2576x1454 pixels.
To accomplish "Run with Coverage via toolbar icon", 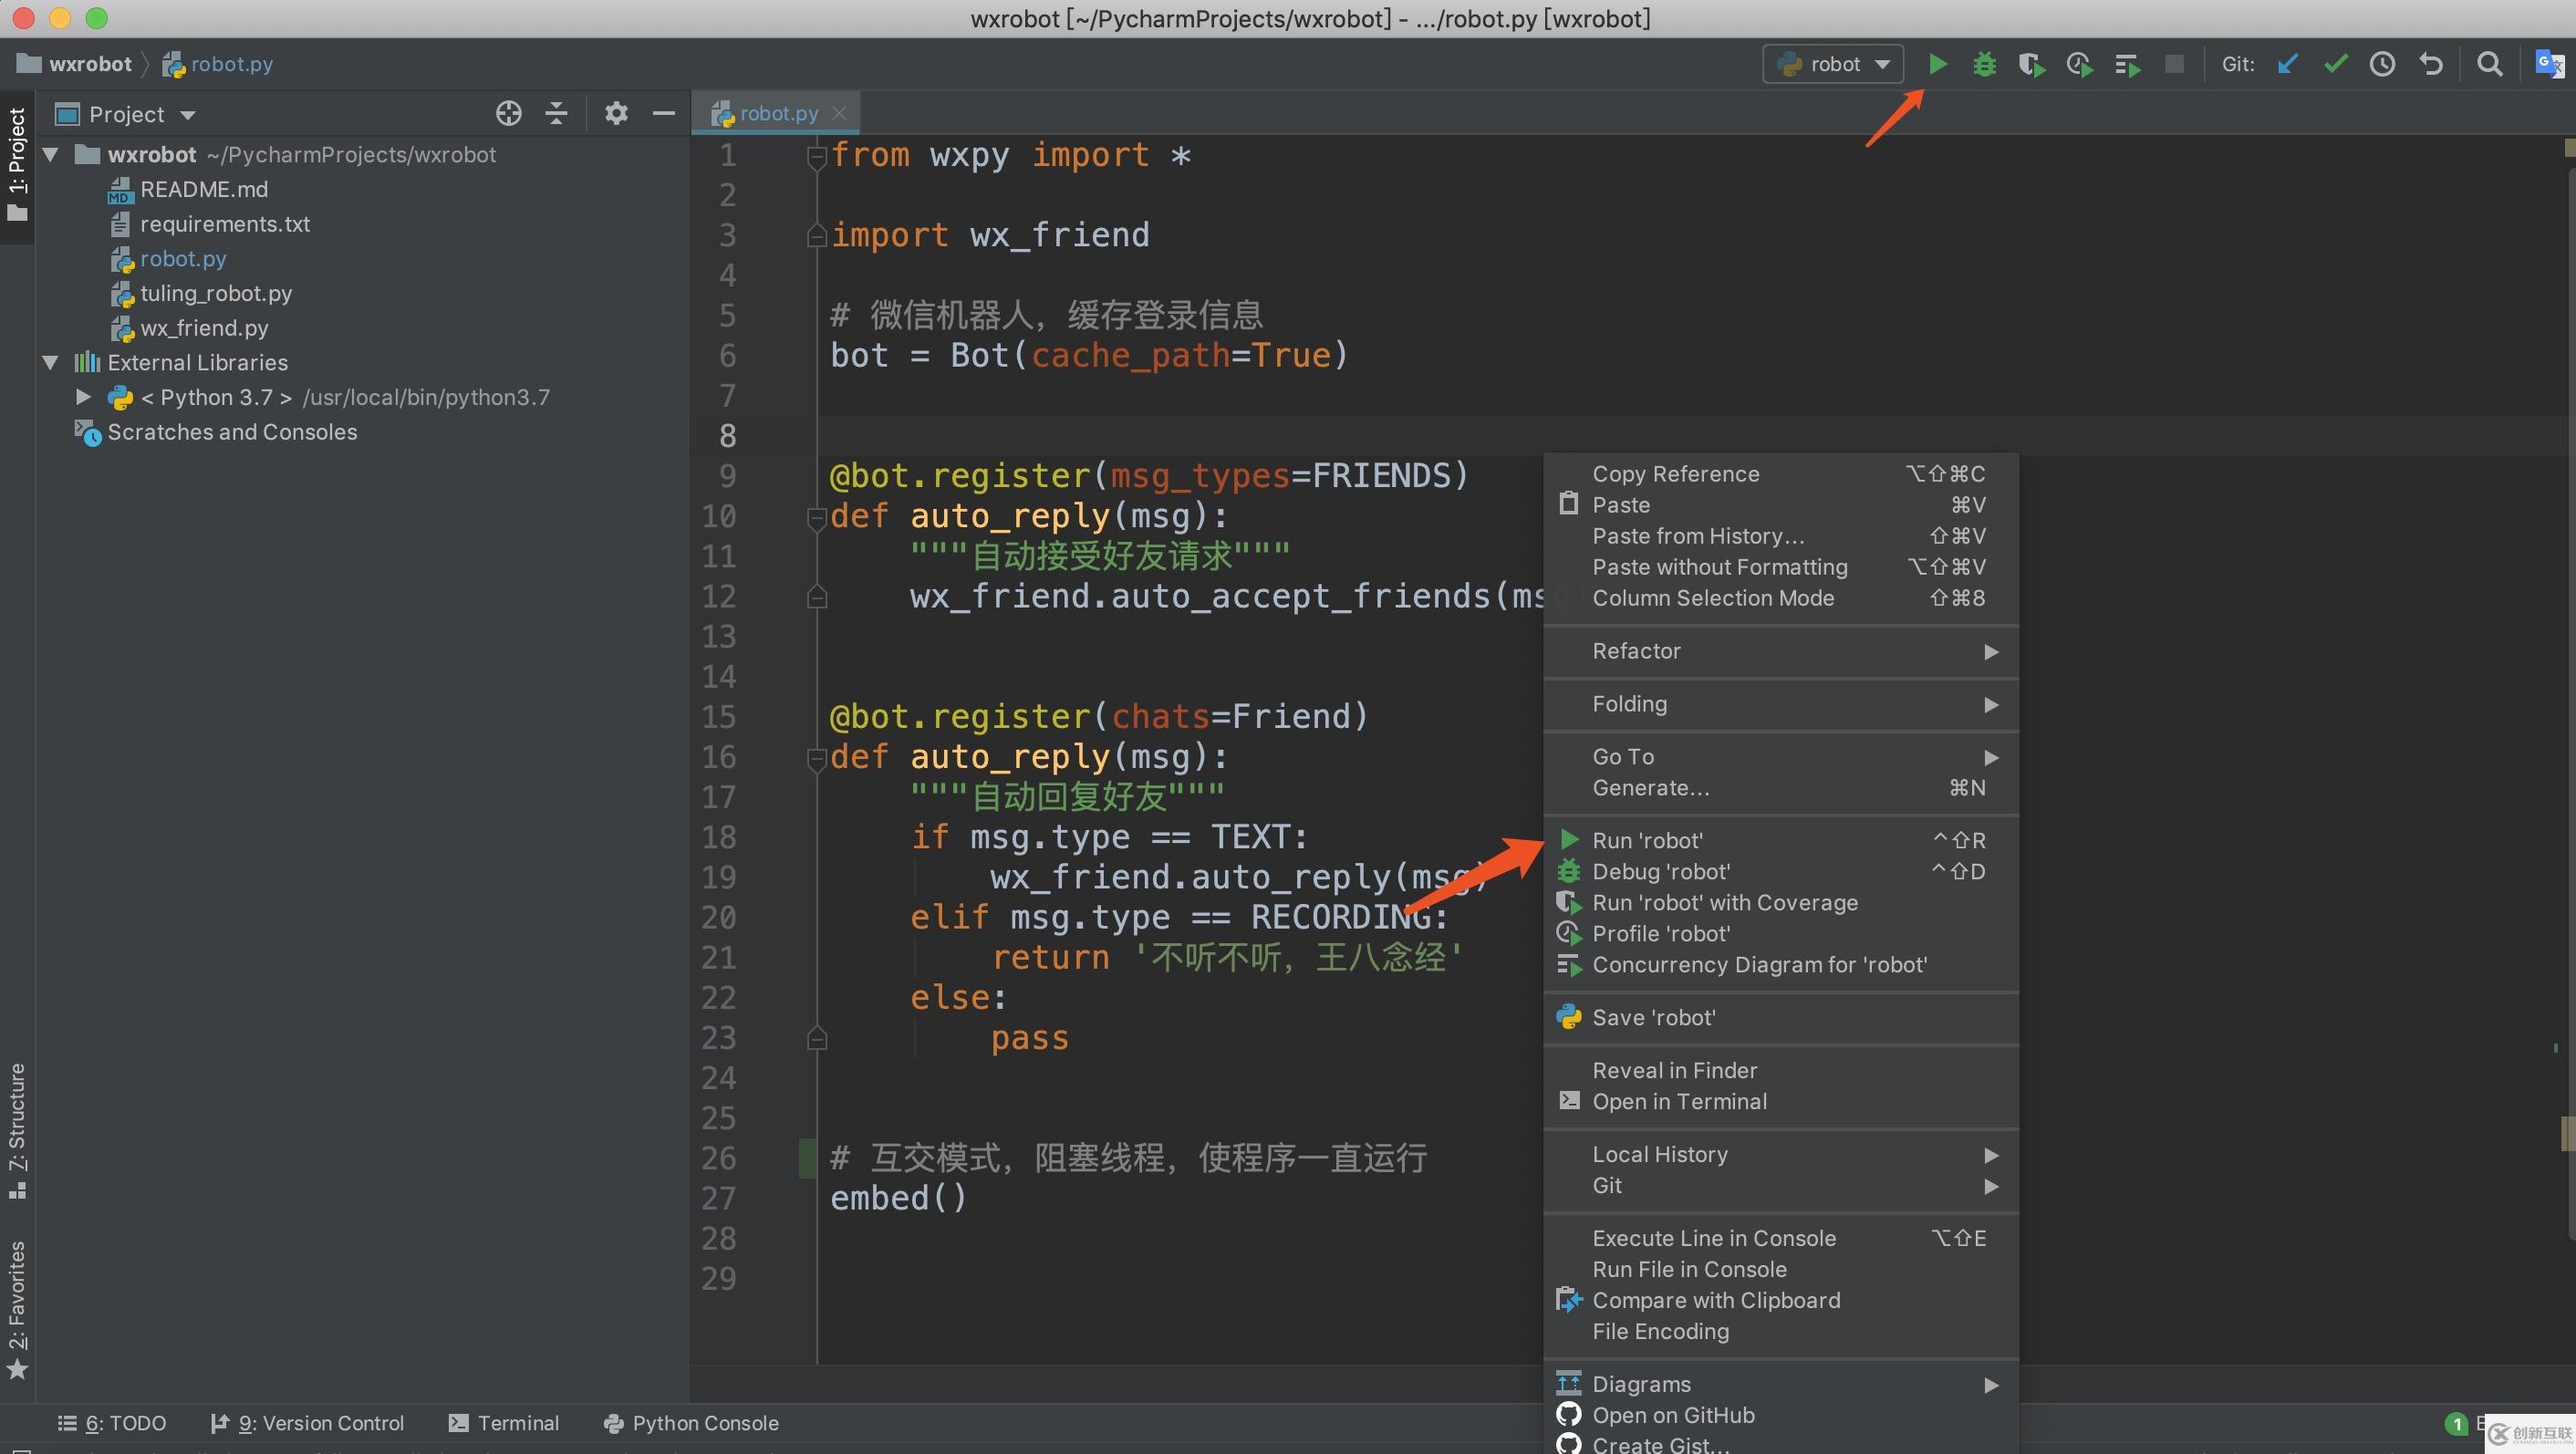I will pyautogui.click(x=2031, y=65).
